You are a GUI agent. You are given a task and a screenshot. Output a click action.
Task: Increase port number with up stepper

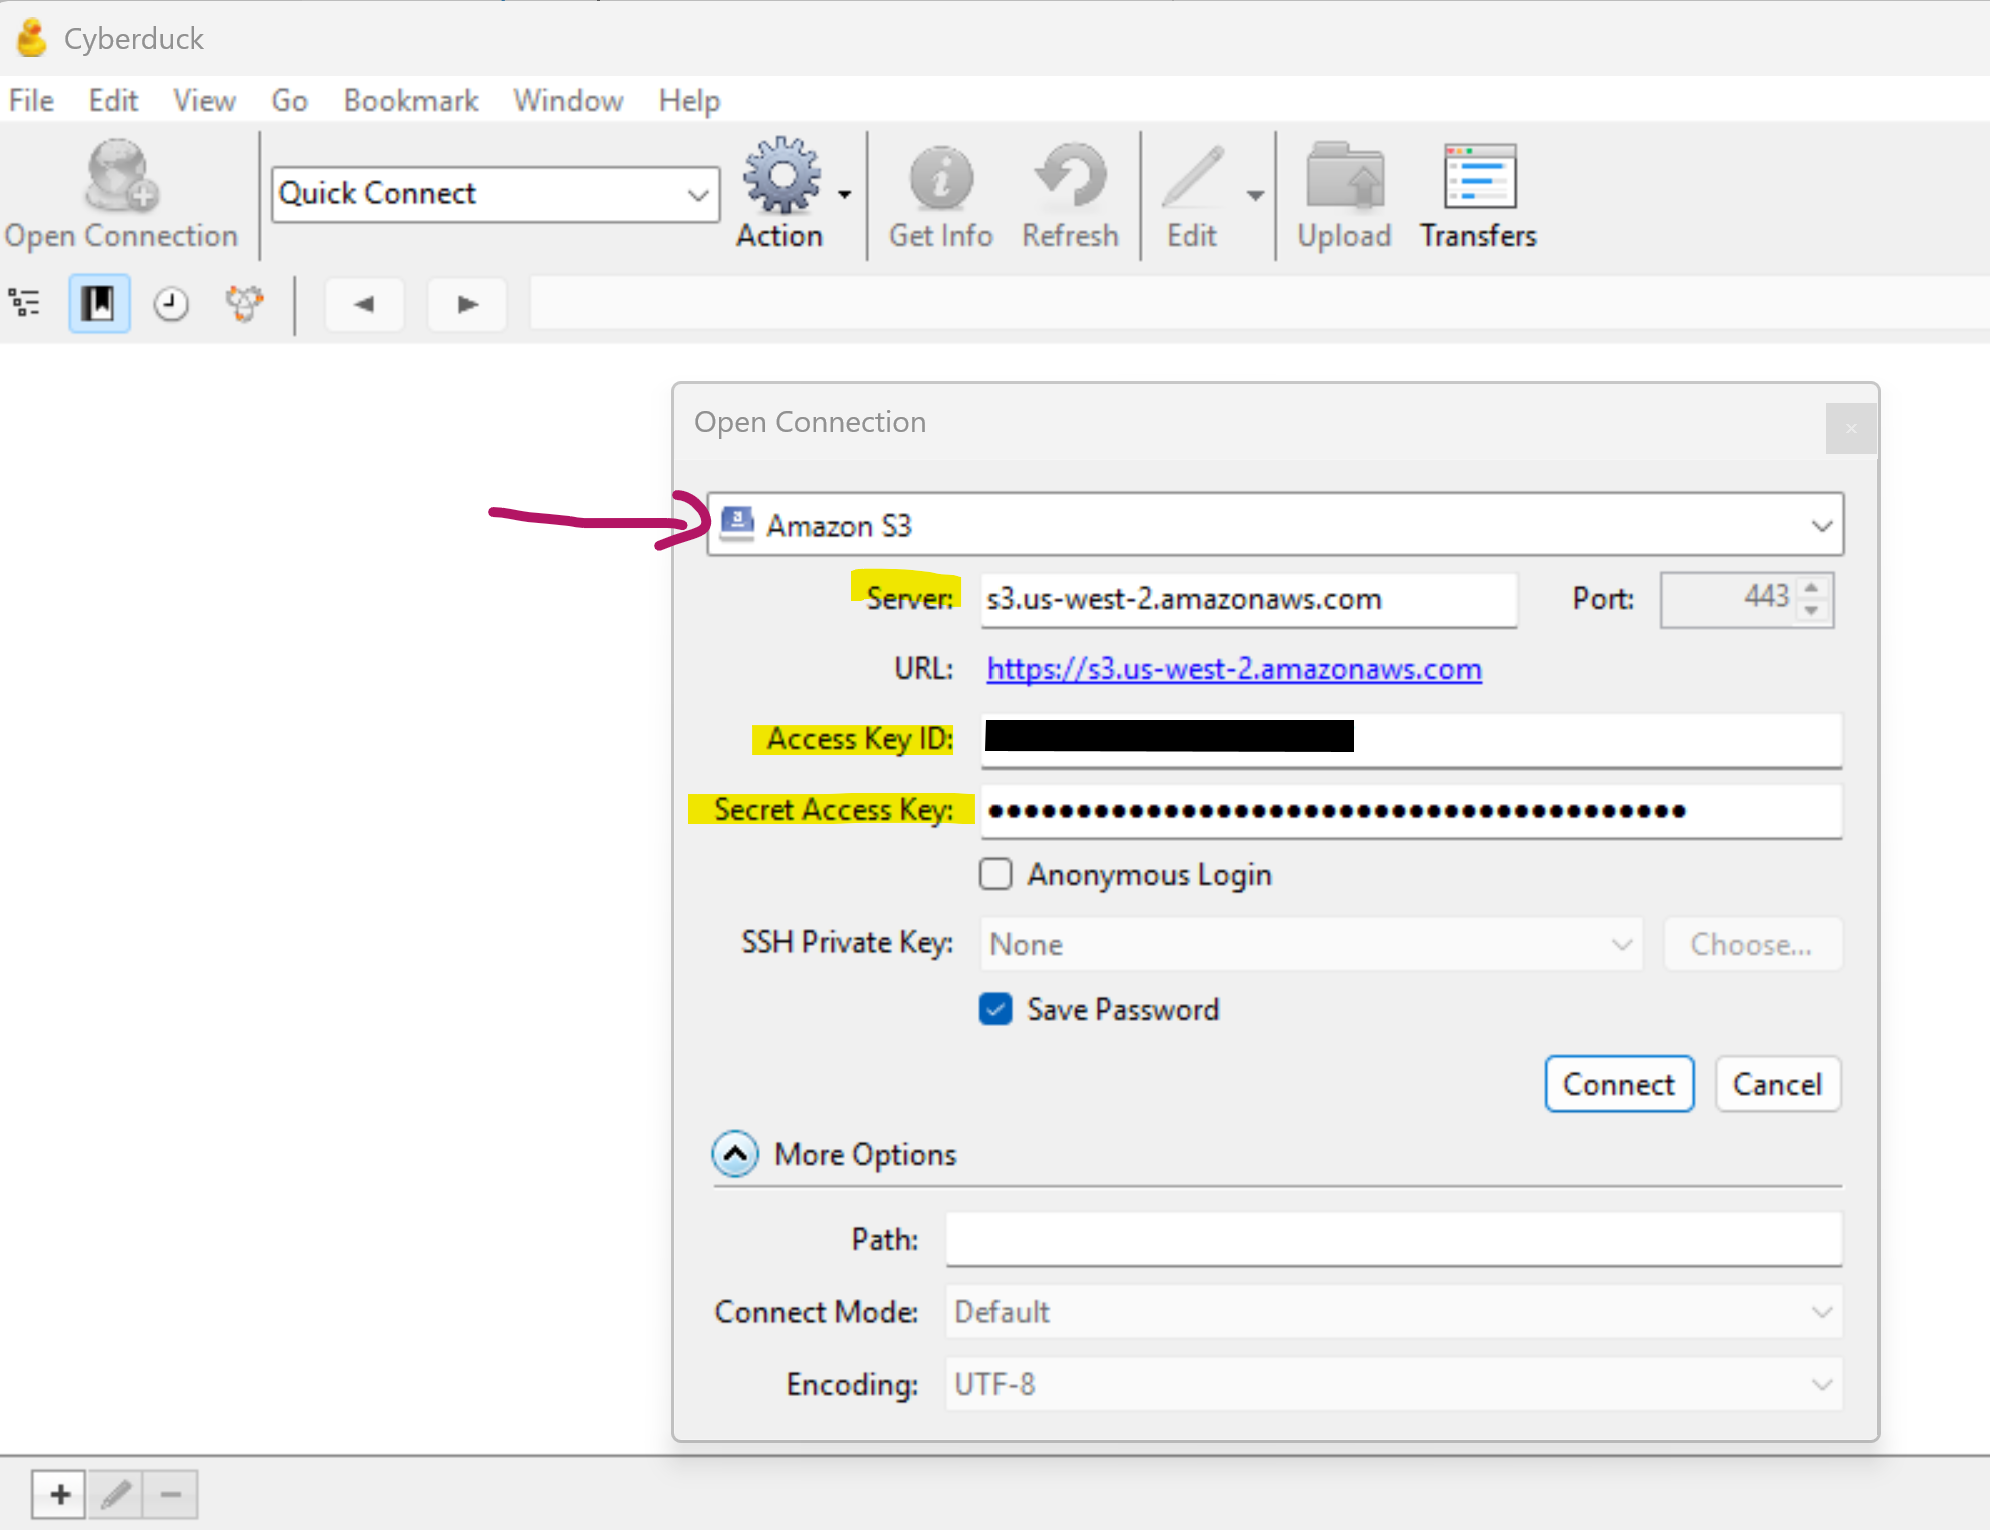(1812, 588)
